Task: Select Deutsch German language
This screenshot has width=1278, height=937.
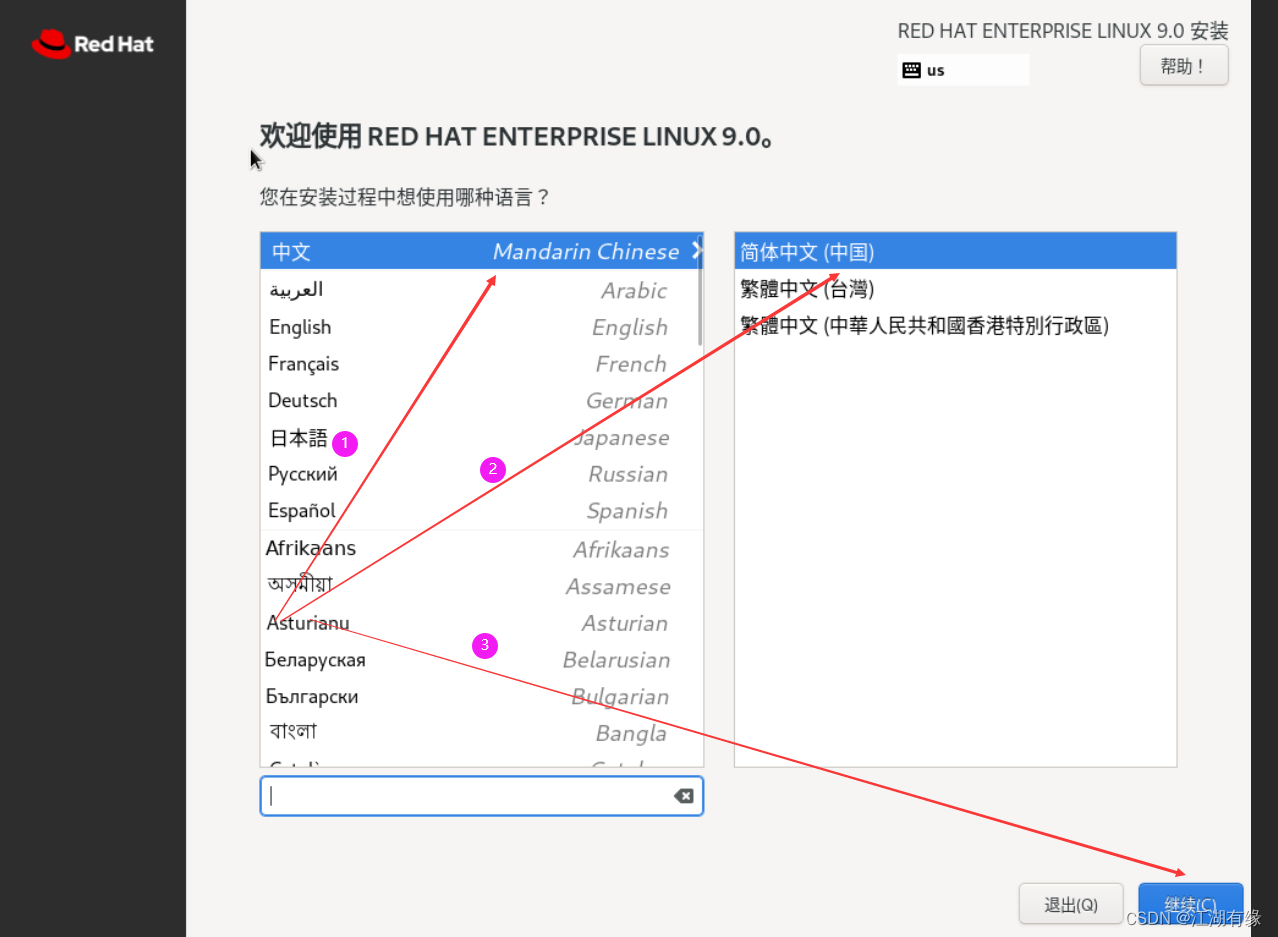Action: [302, 400]
